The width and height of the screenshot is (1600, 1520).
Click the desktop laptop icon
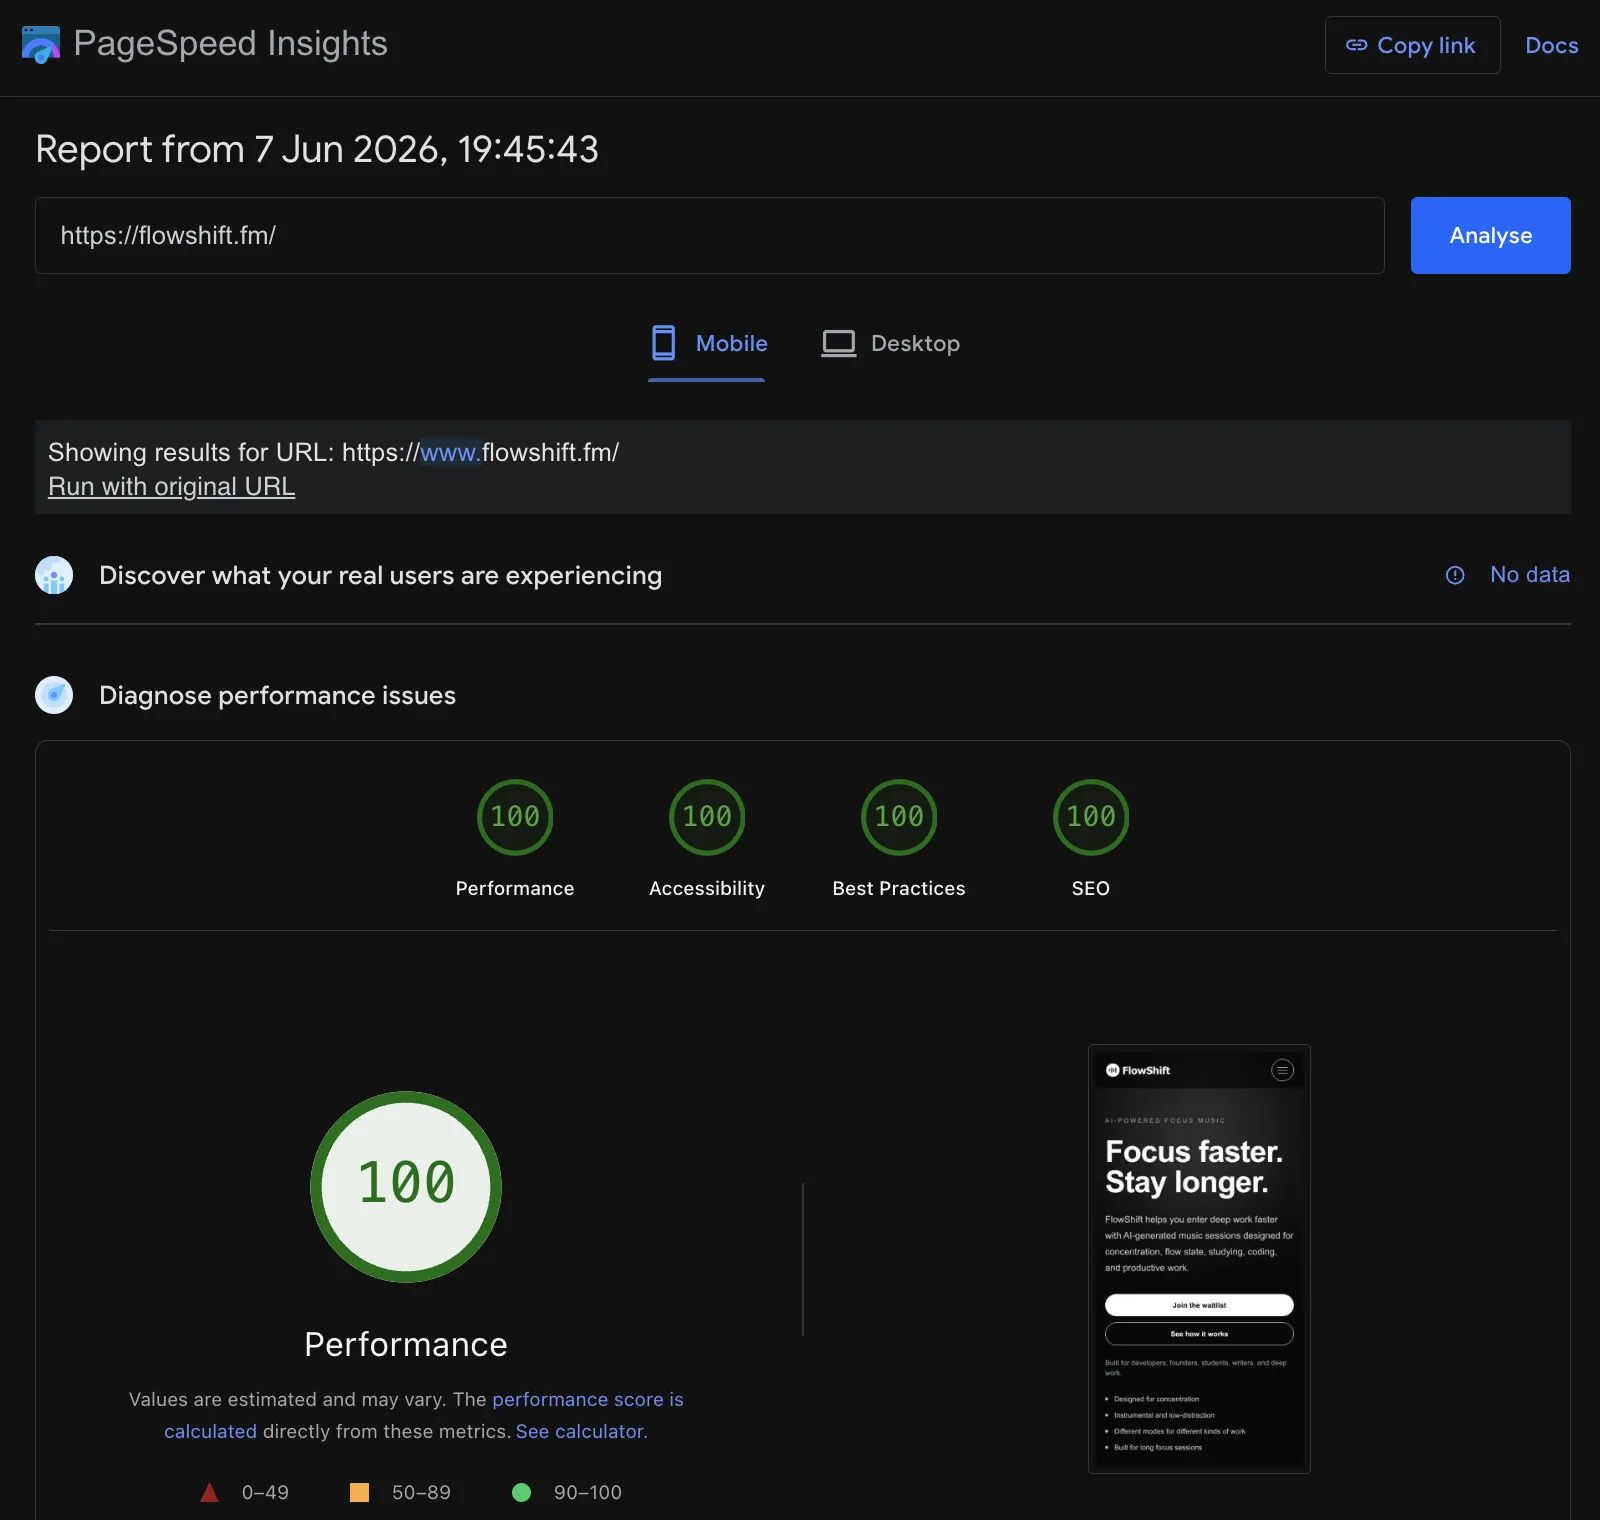pos(838,343)
